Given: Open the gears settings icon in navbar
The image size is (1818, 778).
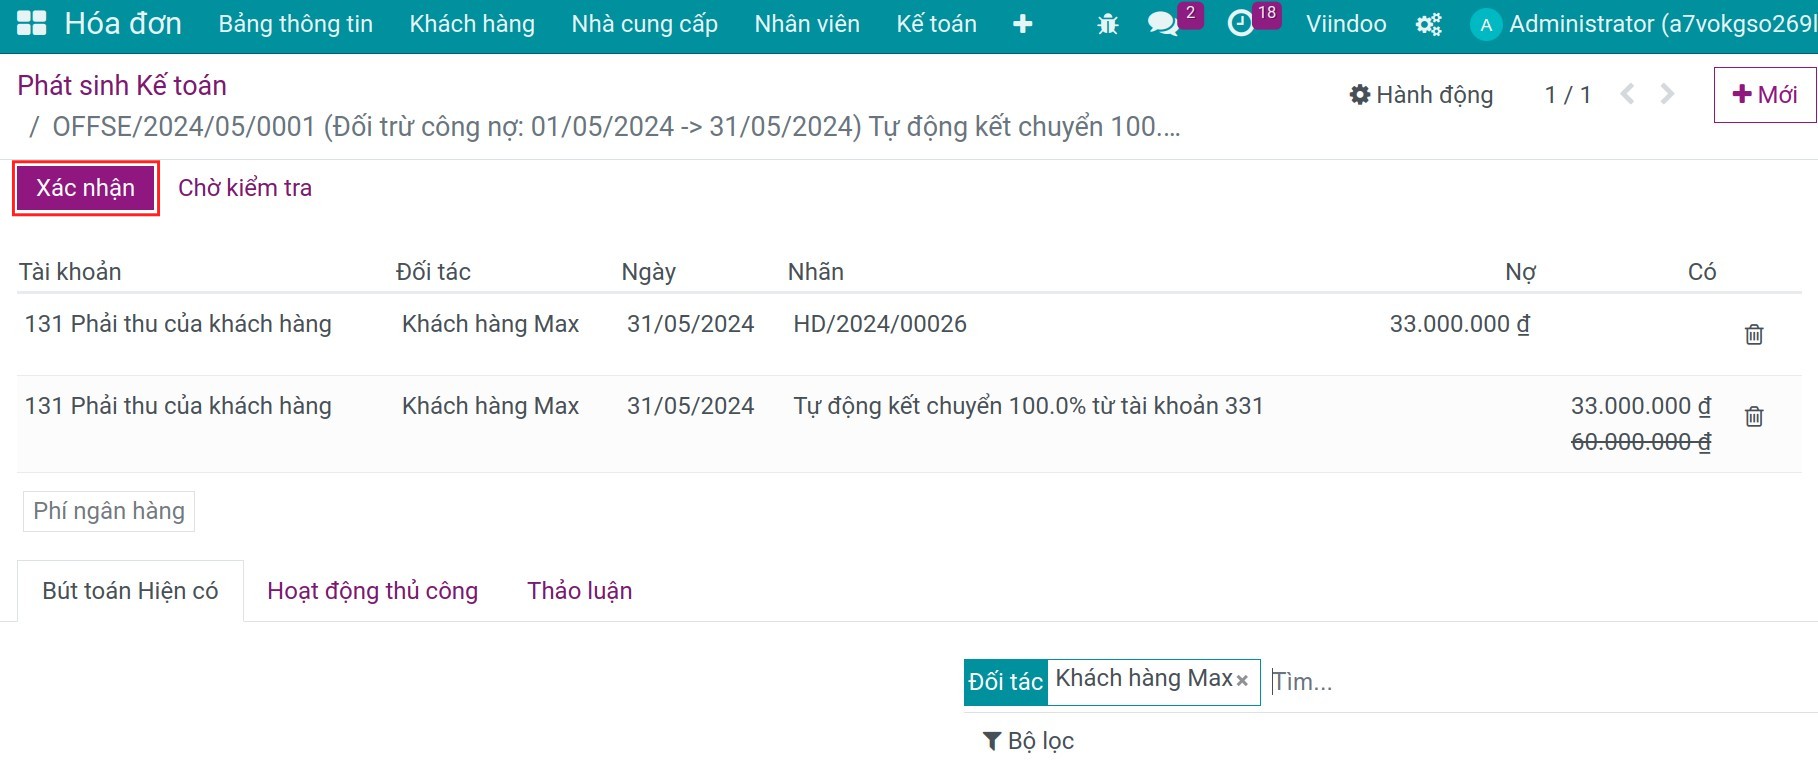Looking at the screenshot, I should pos(1429,24).
